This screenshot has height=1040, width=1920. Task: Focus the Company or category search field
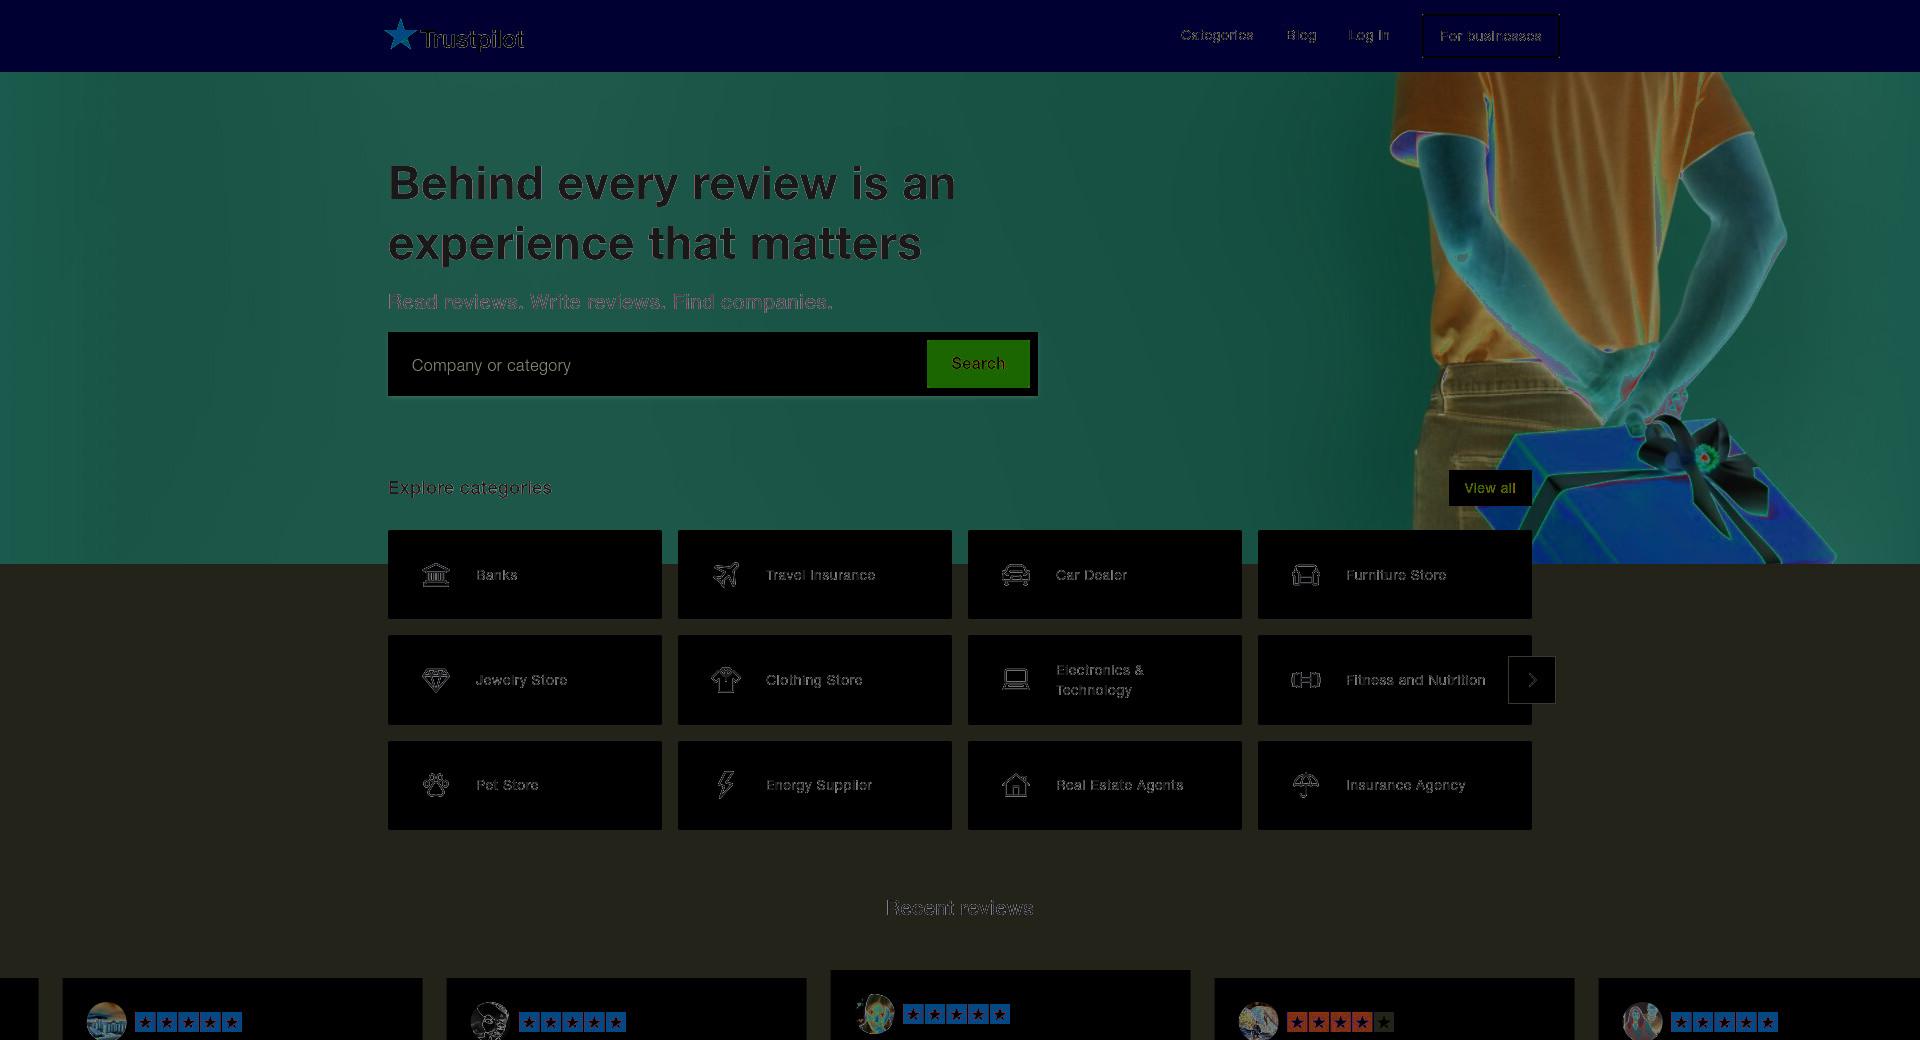(657, 364)
